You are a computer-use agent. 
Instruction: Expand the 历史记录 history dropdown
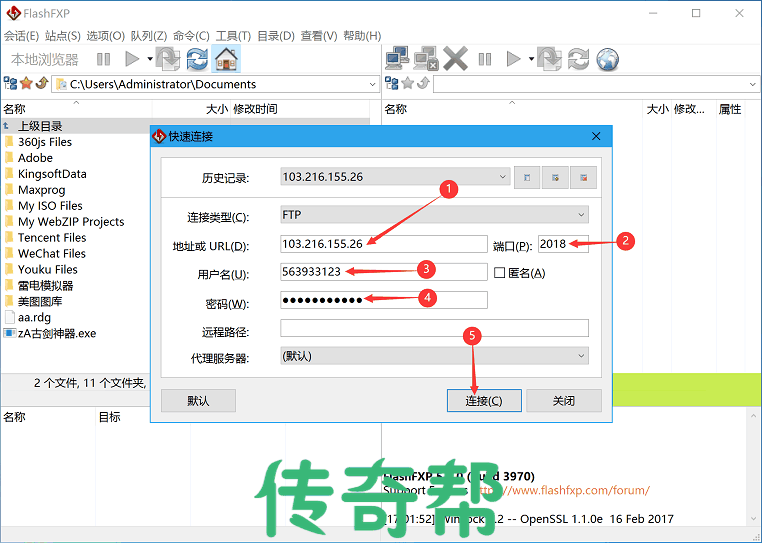click(x=502, y=177)
